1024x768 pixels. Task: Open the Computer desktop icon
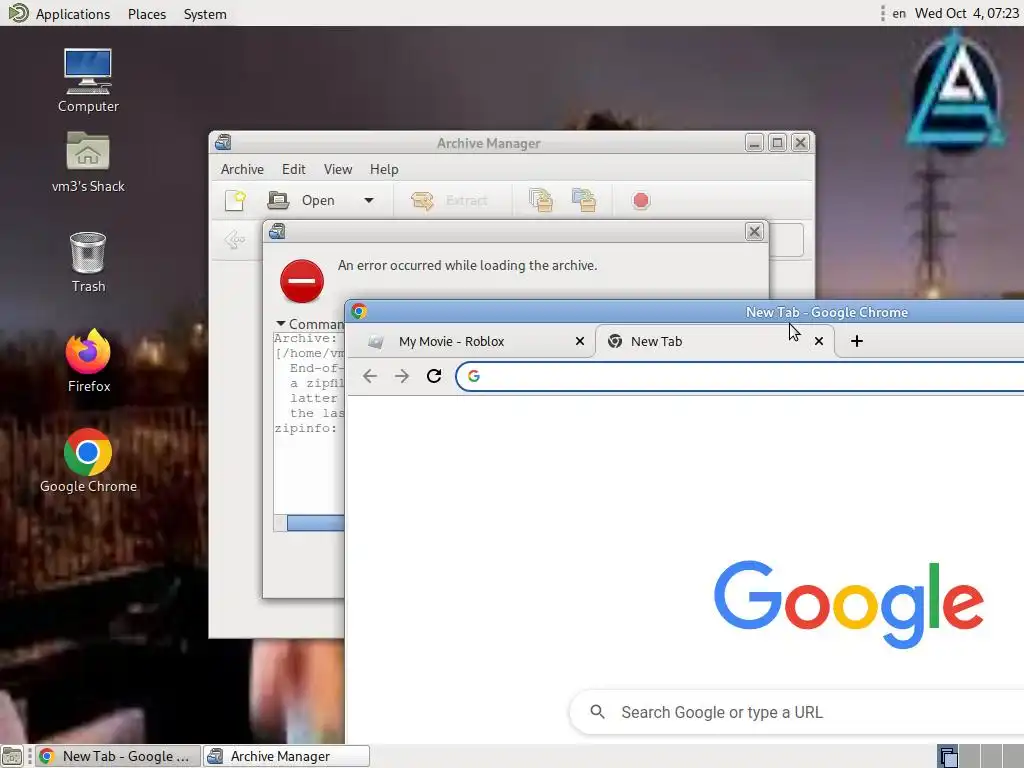pos(88,81)
